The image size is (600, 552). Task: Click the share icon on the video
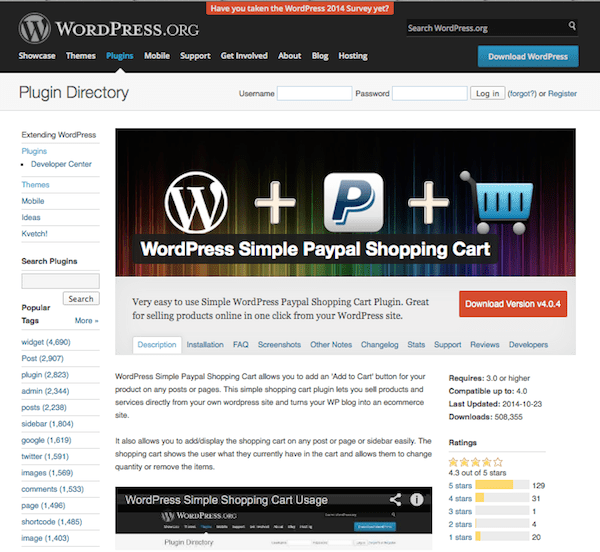pyautogui.click(x=396, y=499)
